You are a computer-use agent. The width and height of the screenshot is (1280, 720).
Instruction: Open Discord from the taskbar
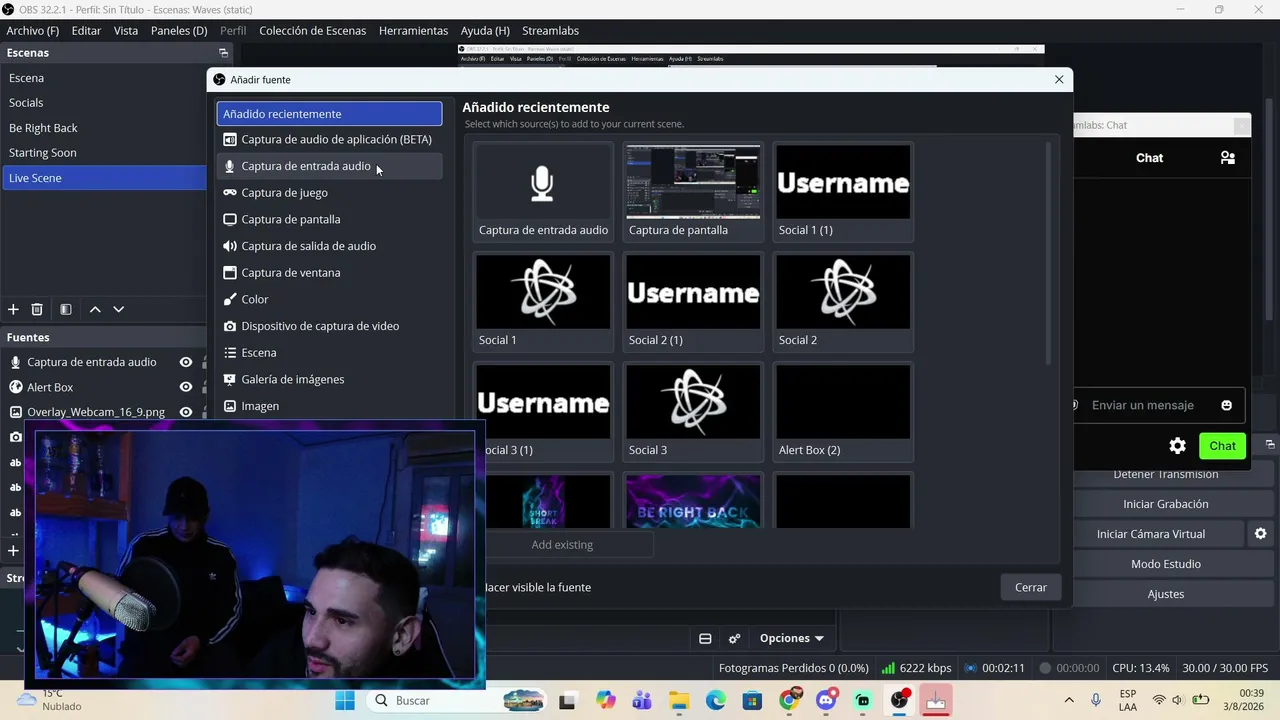[x=826, y=701]
